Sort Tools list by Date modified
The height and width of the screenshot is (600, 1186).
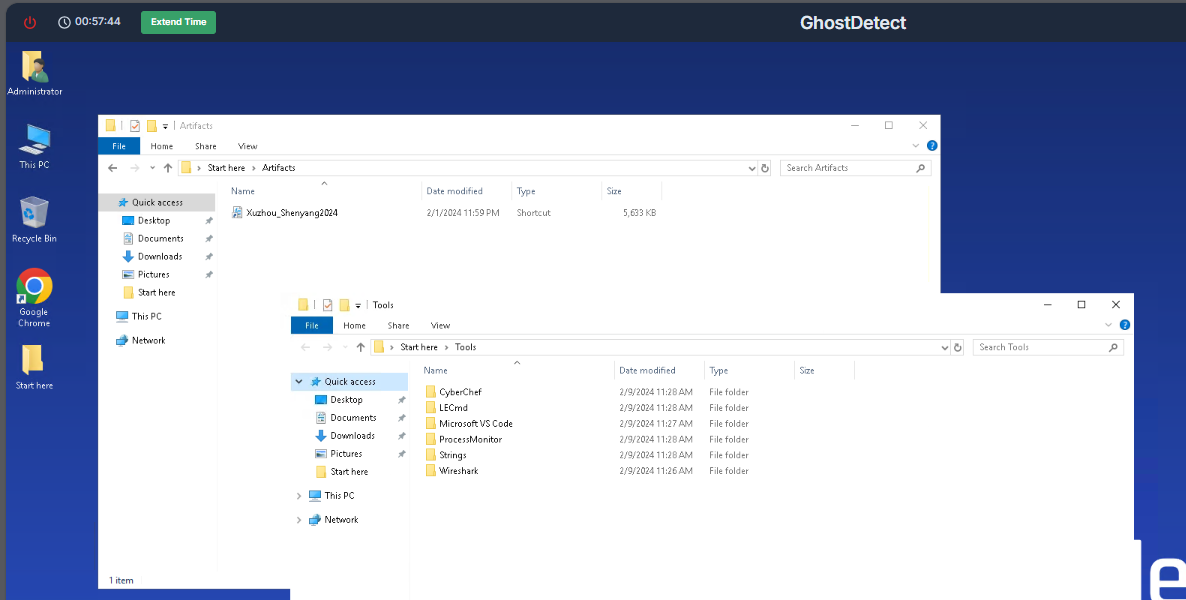pyautogui.click(x=647, y=370)
